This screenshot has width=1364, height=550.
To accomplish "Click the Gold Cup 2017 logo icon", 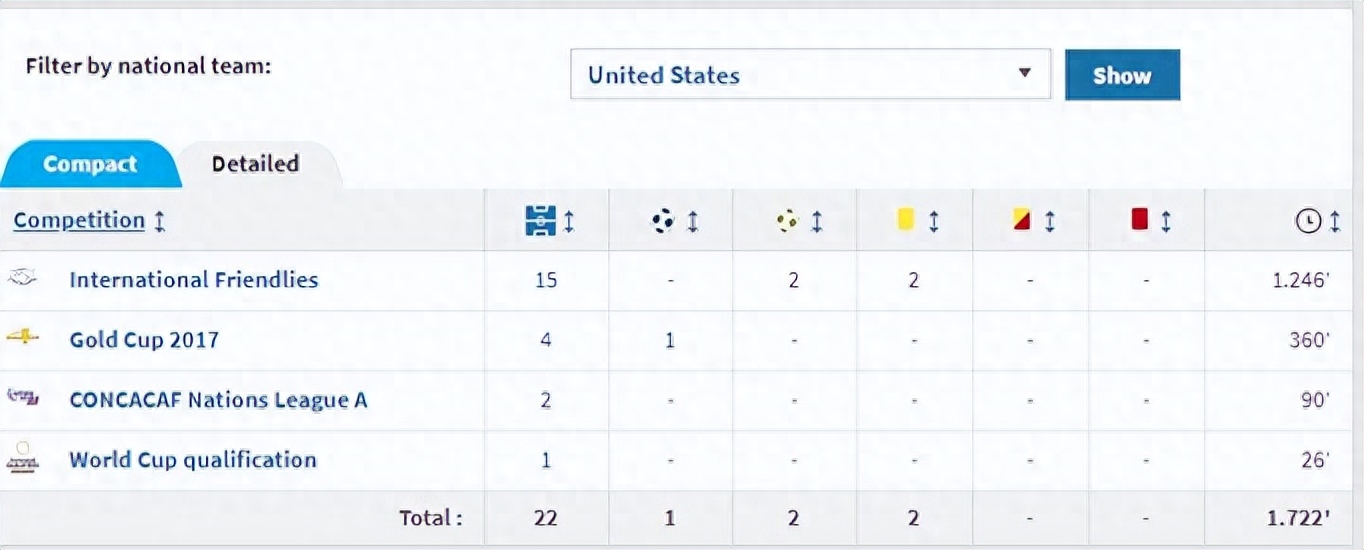I will click(22, 338).
